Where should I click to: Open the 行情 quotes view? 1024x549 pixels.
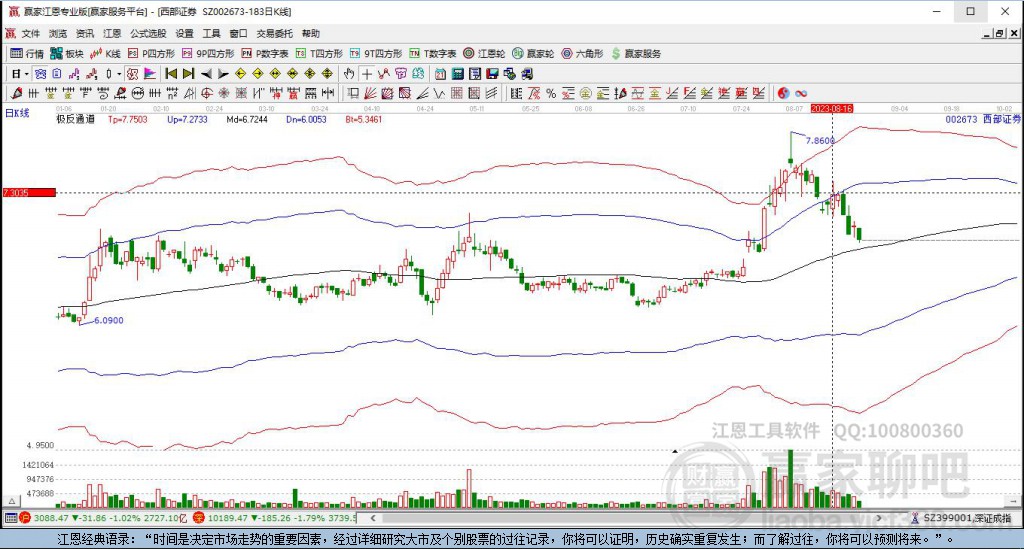(x=27, y=54)
